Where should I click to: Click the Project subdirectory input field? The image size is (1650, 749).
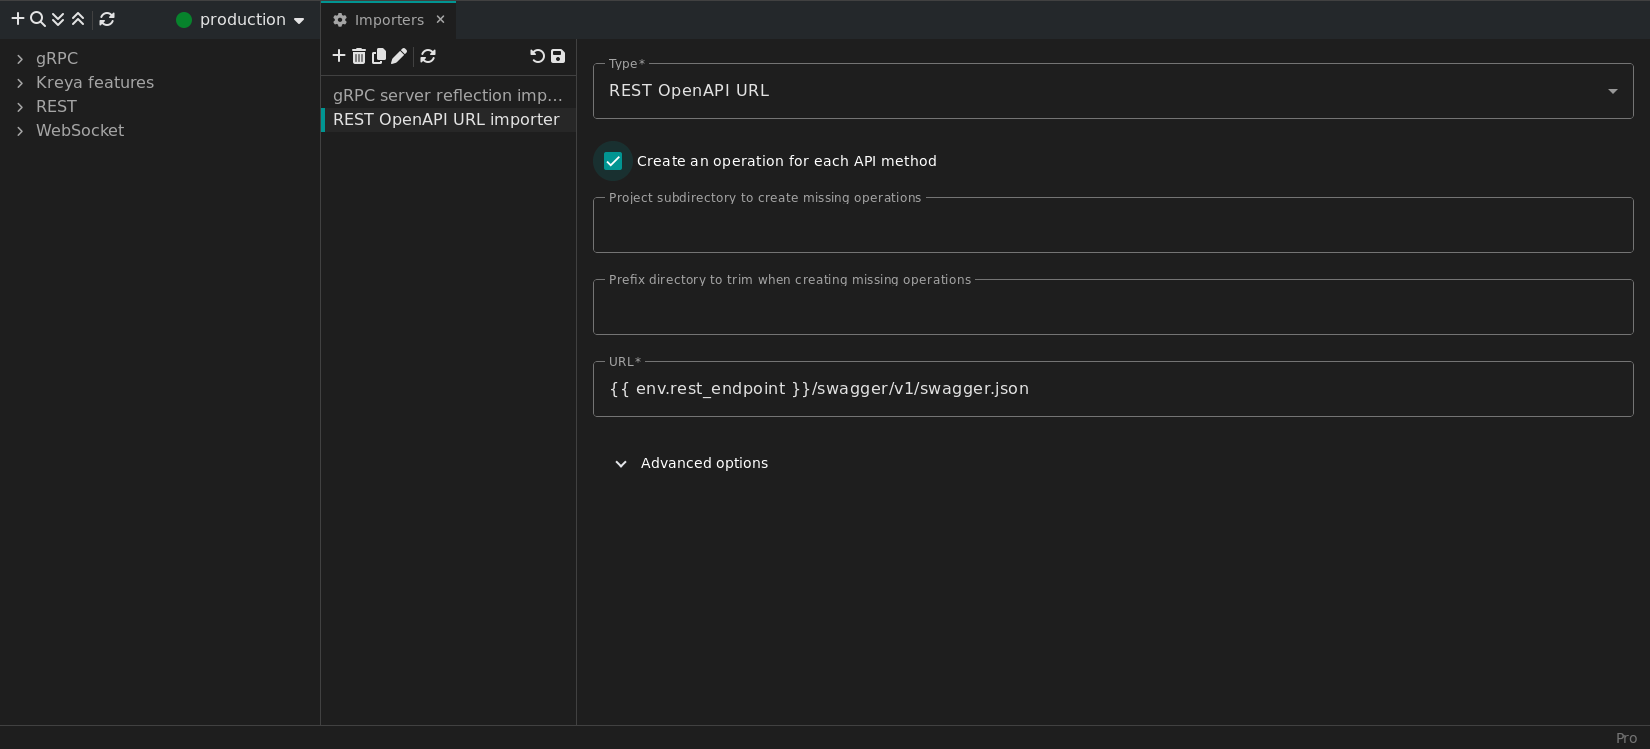pos(1112,226)
